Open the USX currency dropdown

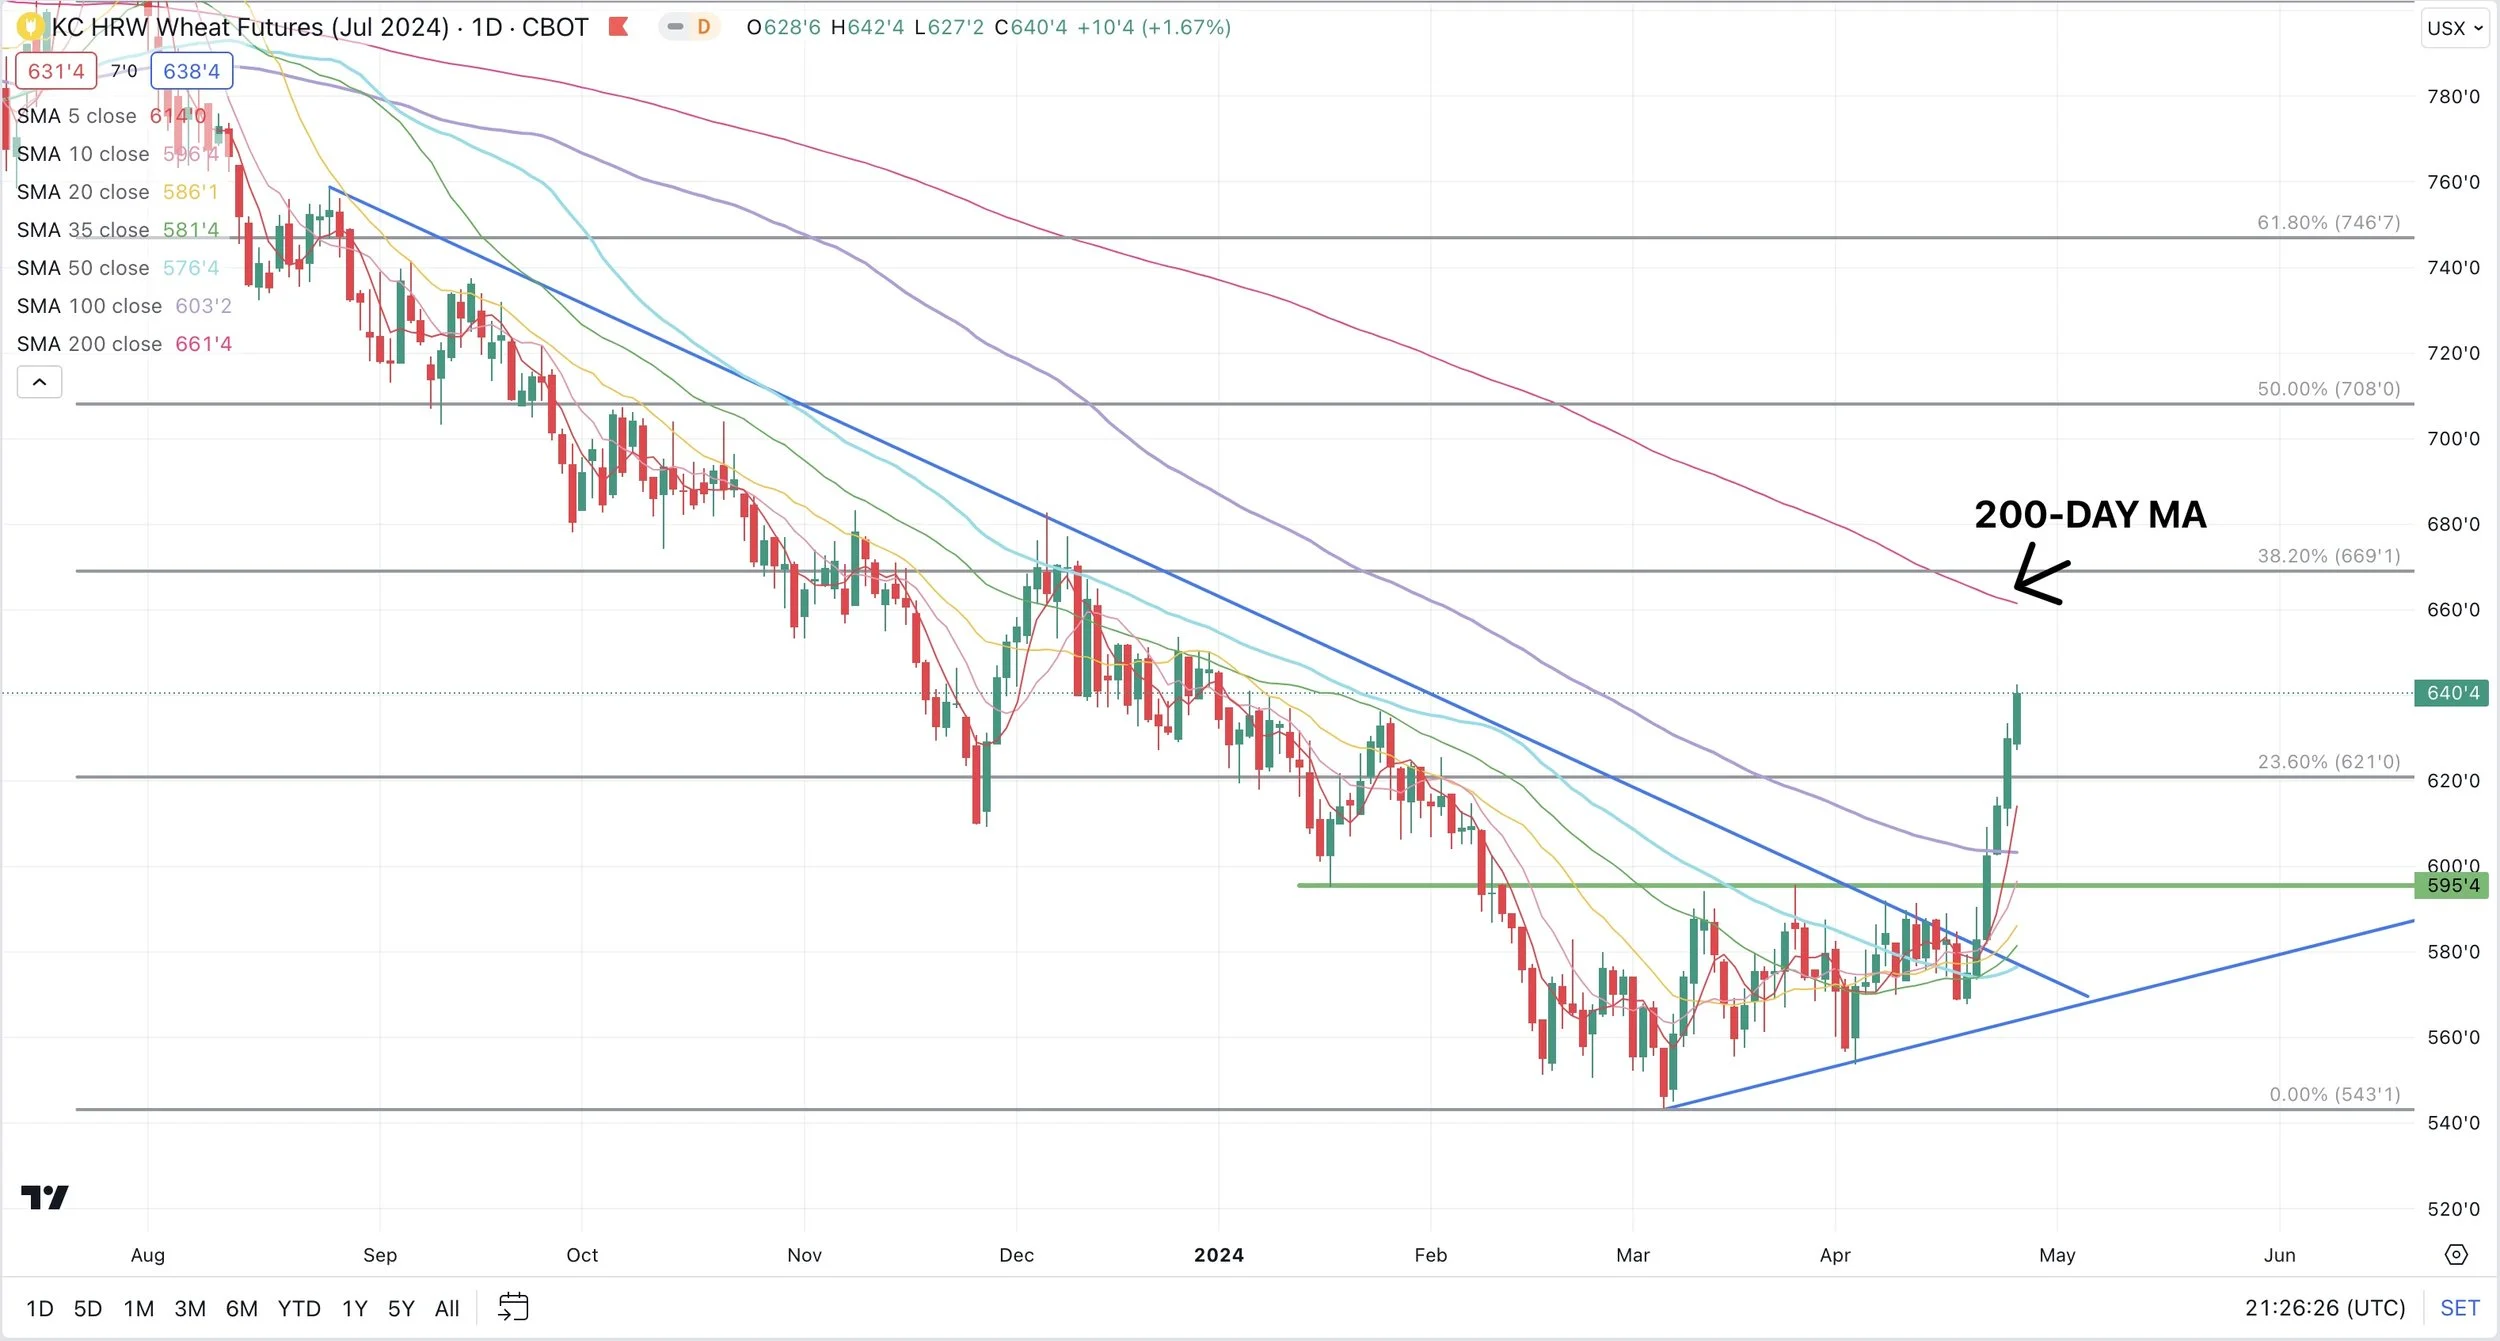coord(2454,28)
